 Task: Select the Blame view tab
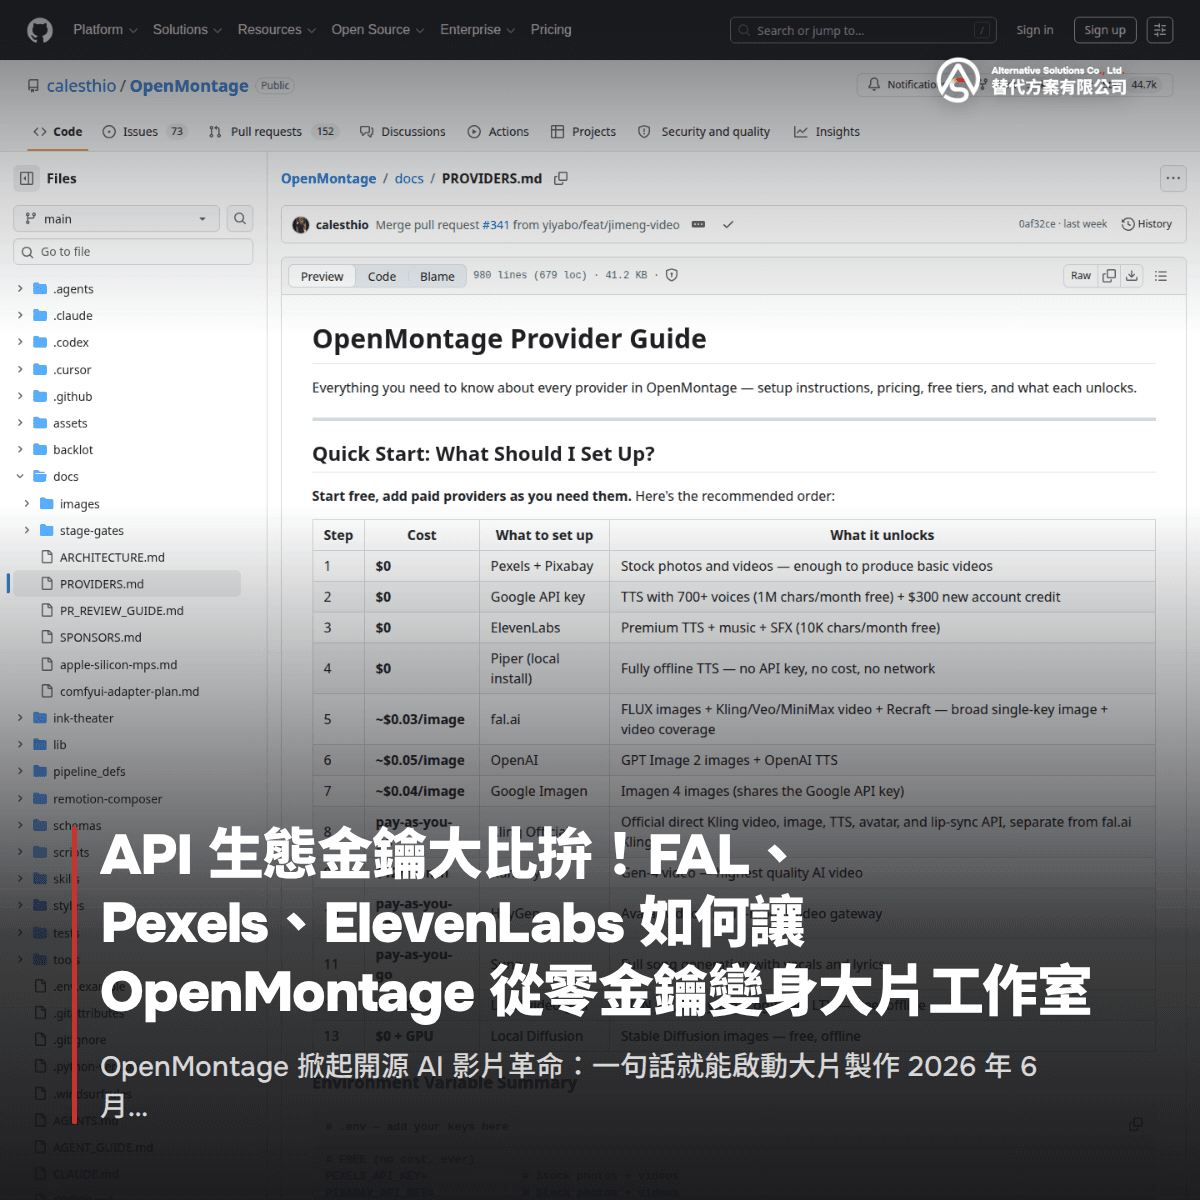(x=437, y=277)
